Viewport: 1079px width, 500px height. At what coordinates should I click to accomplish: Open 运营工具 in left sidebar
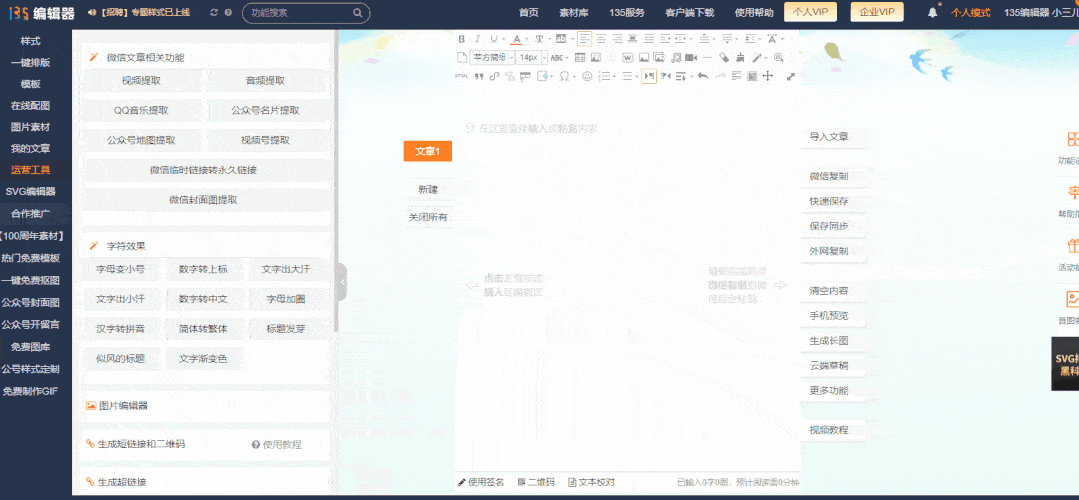pyautogui.click(x=30, y=170)
